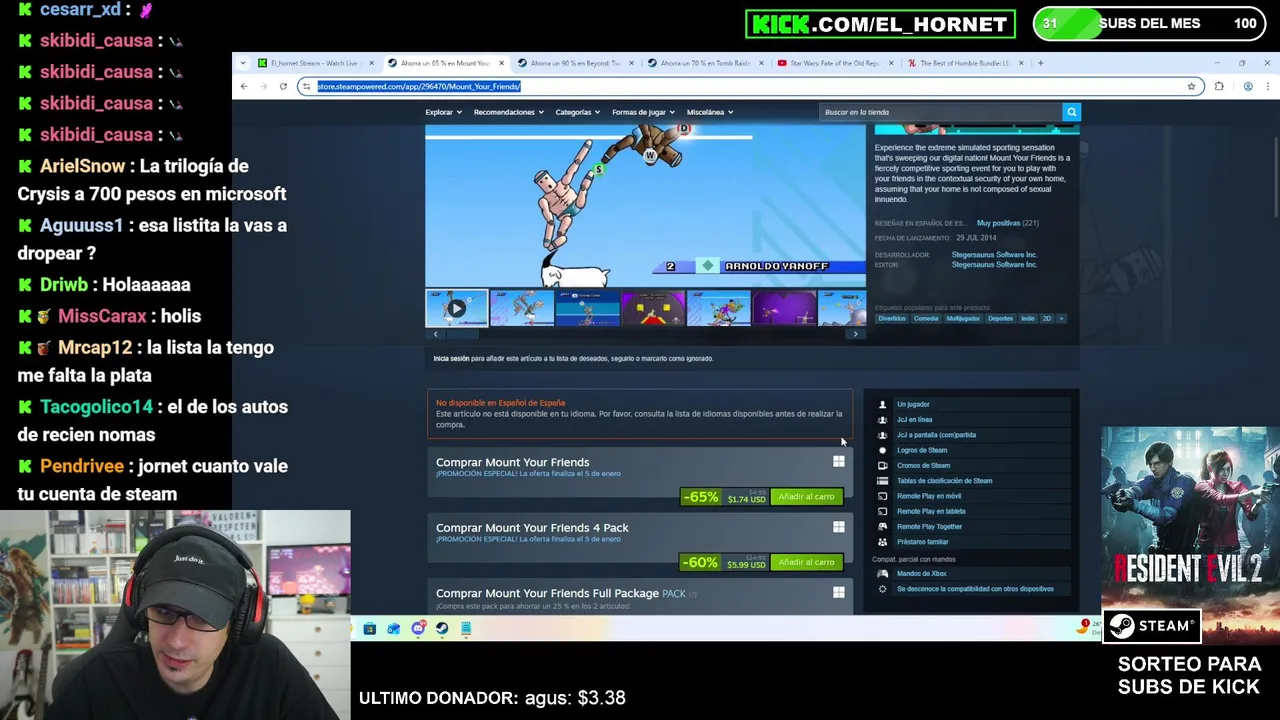Close the Mount Your Friends tab
The height and width of the screenshot is (720, 1280).
pyautogui.click(x=502, y=63)
